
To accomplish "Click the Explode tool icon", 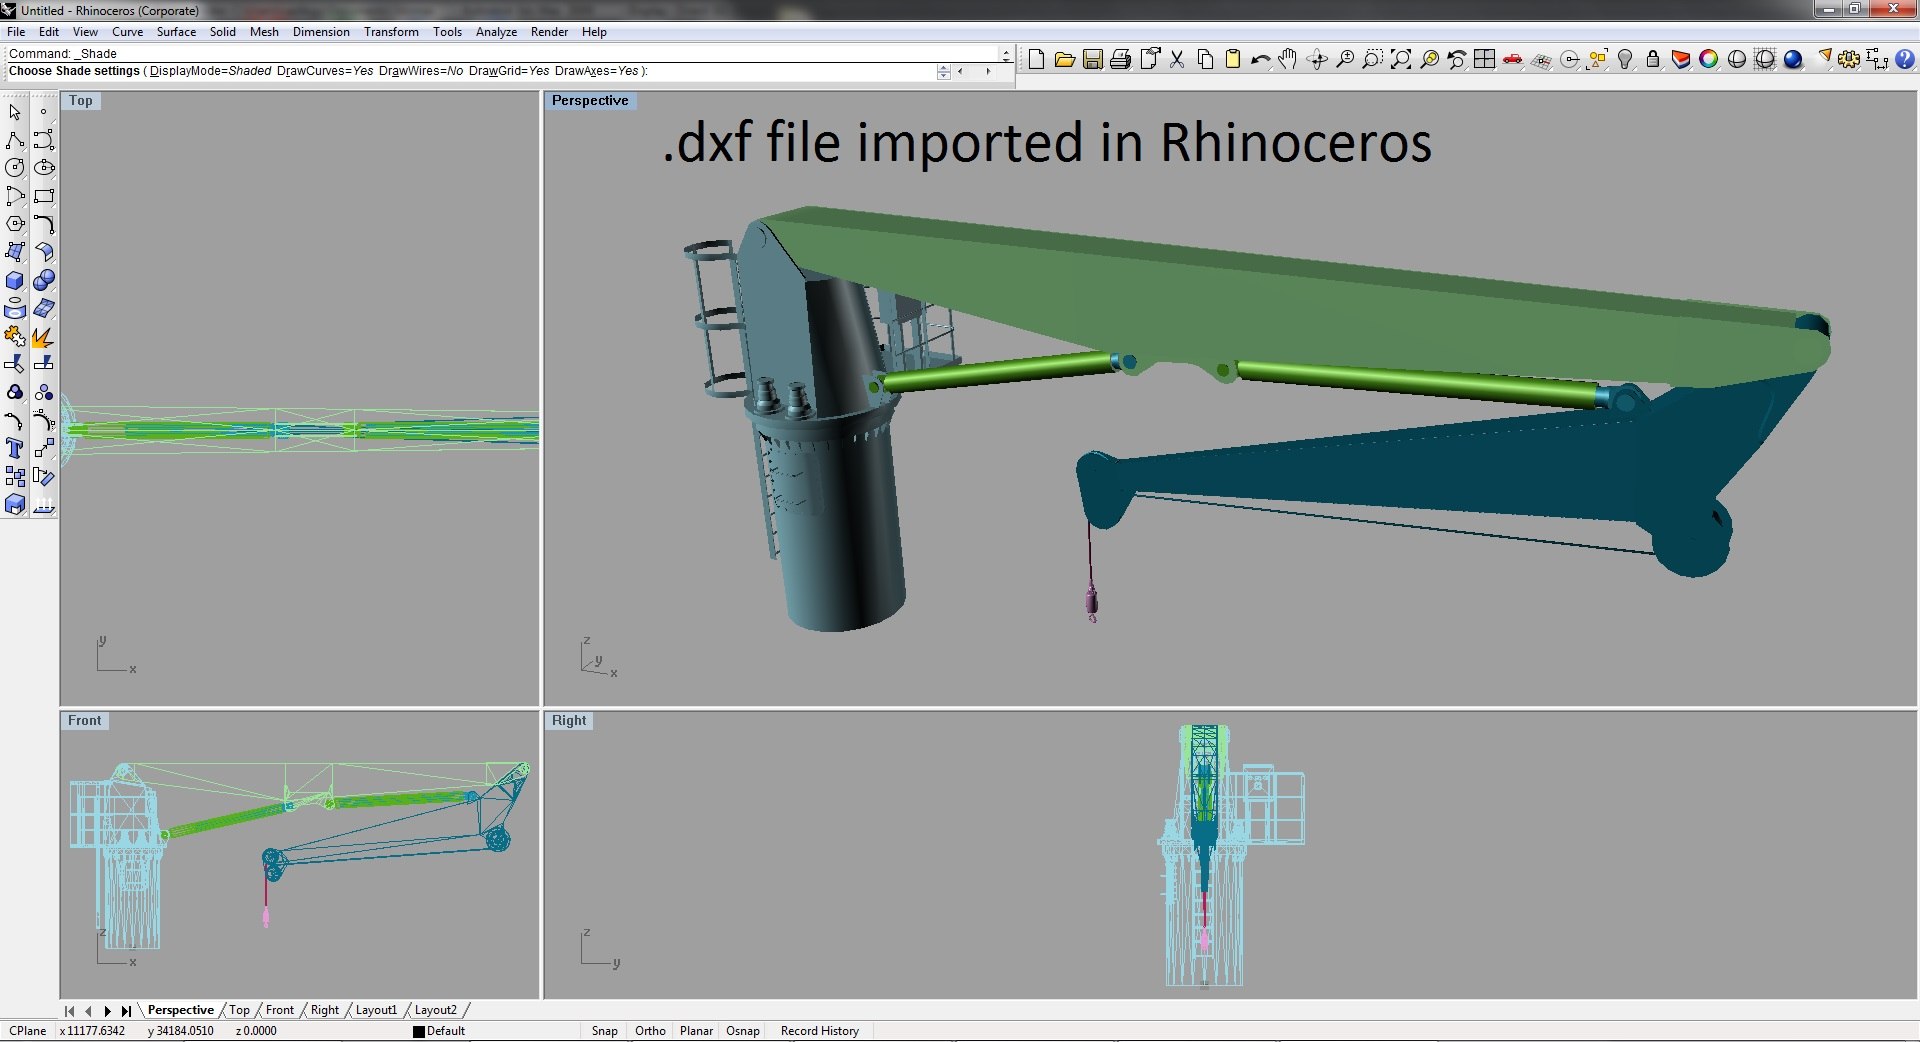I will (44, 337).
